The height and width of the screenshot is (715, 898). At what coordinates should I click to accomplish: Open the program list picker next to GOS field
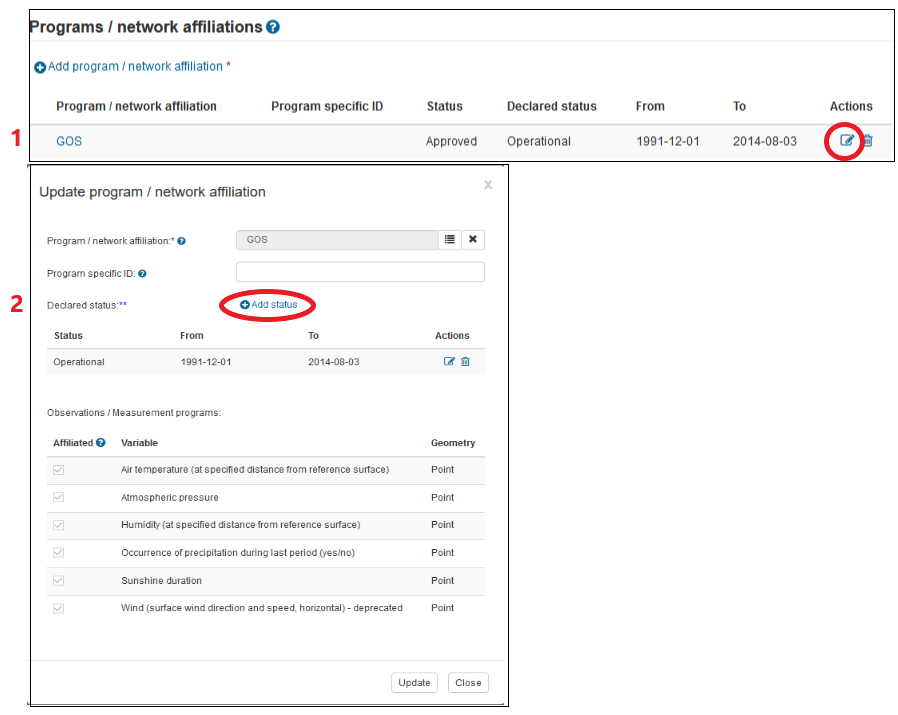pos(450,239)
